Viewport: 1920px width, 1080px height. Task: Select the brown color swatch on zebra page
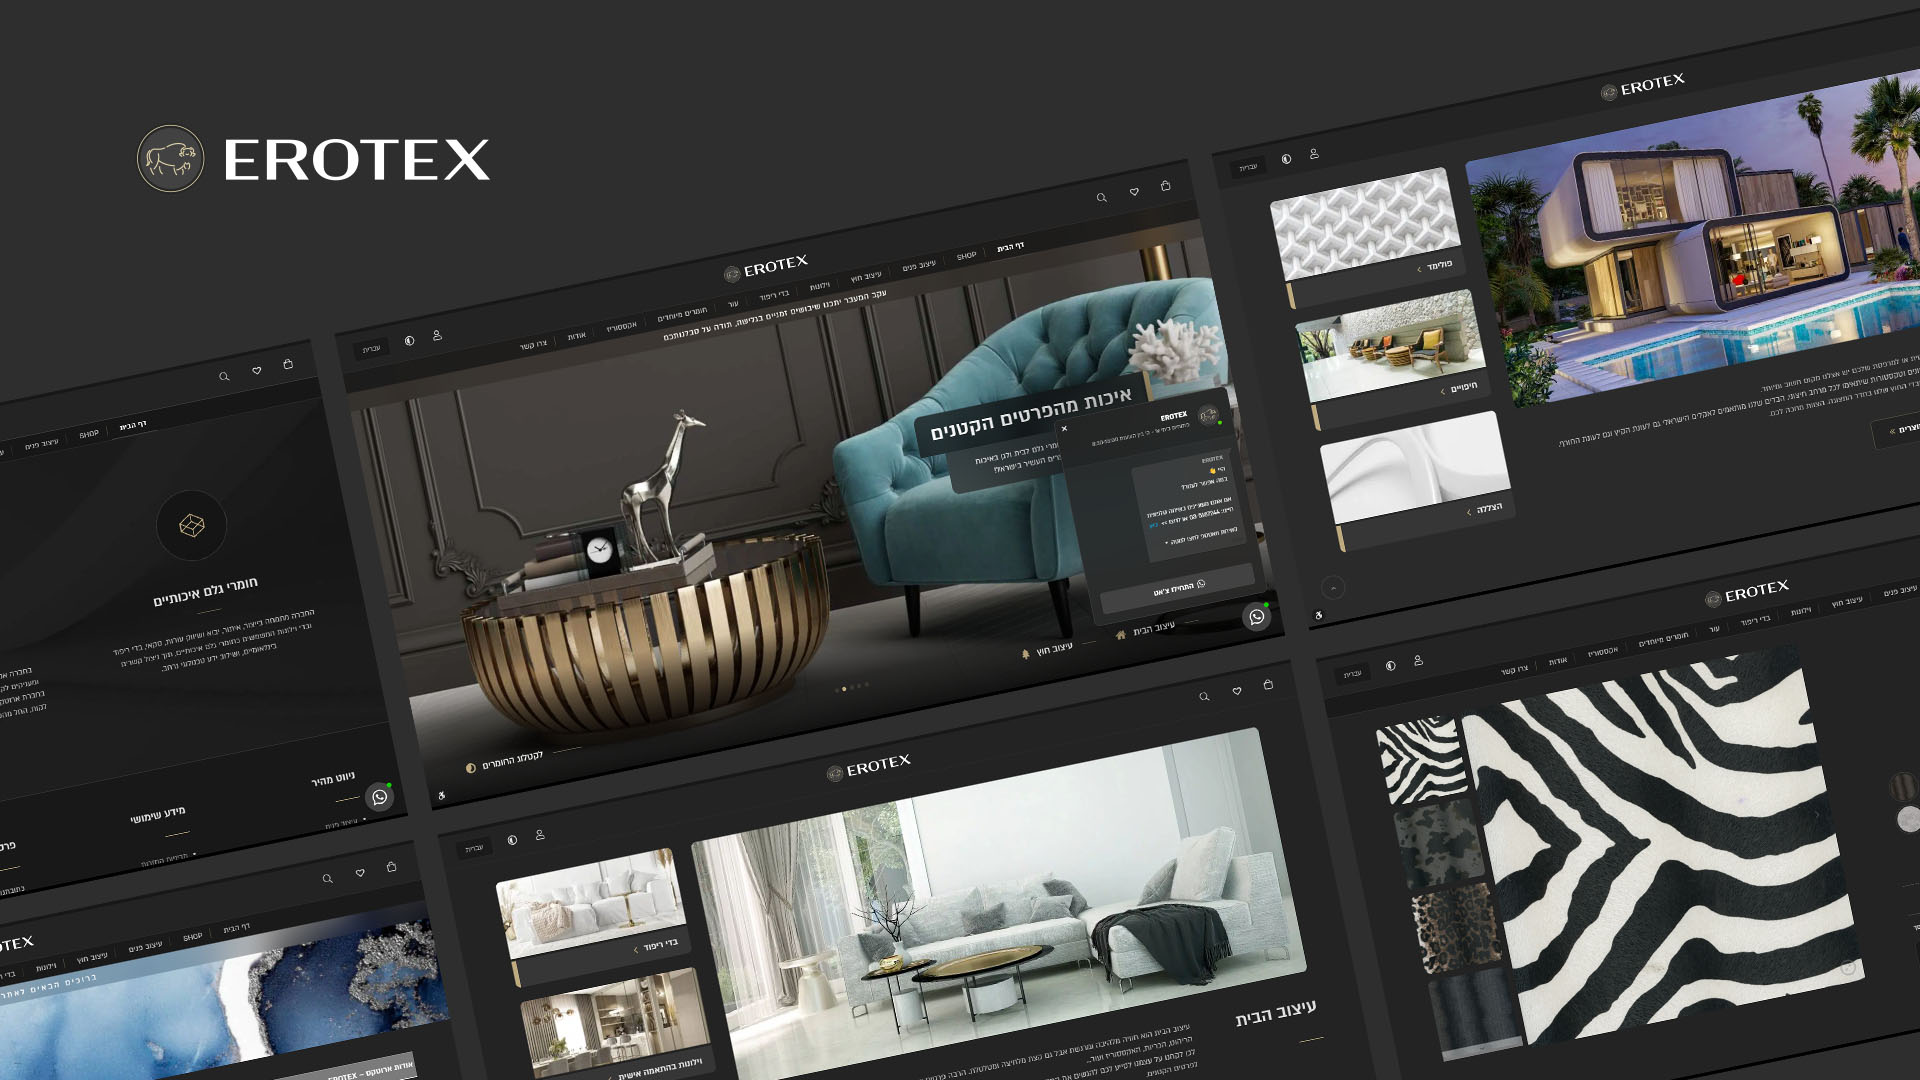(x=1903, y=786)
